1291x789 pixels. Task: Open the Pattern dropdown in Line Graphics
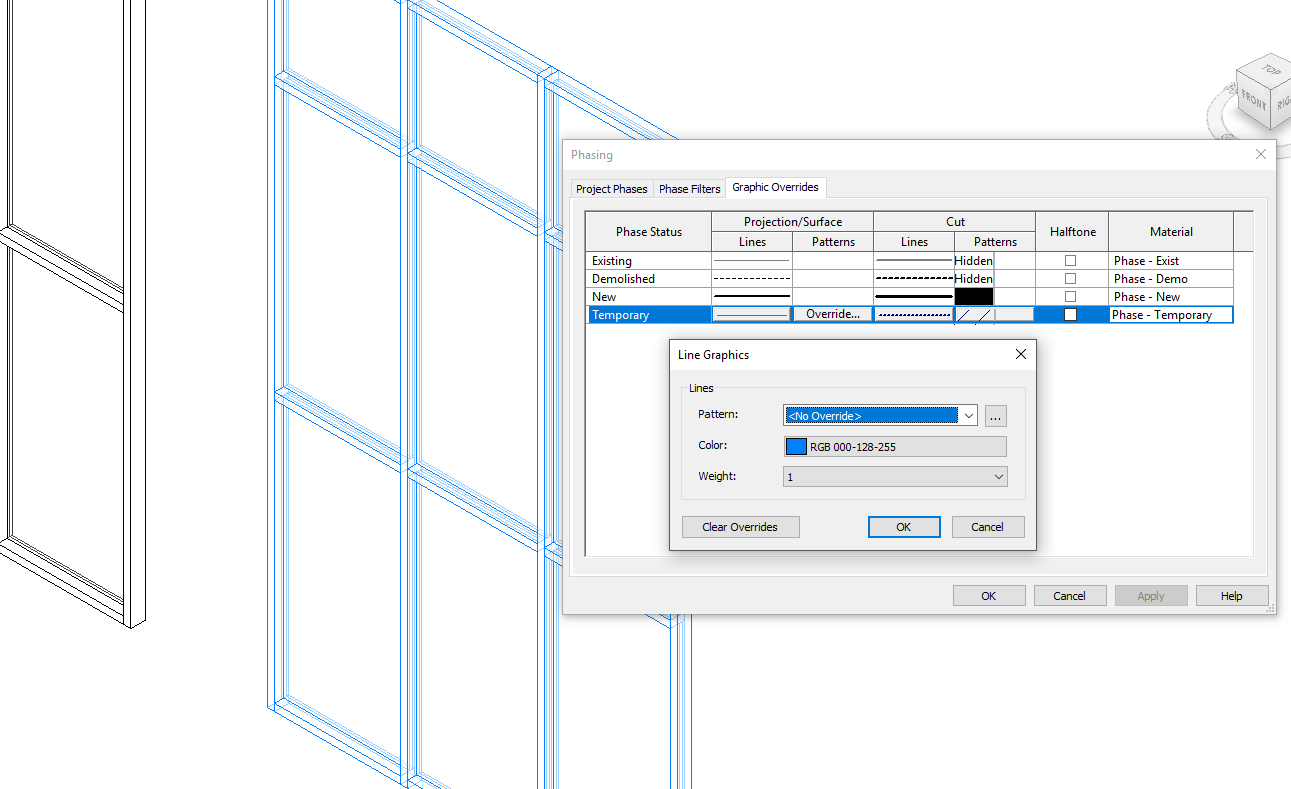pyautogui.click(x=967, y=415)
